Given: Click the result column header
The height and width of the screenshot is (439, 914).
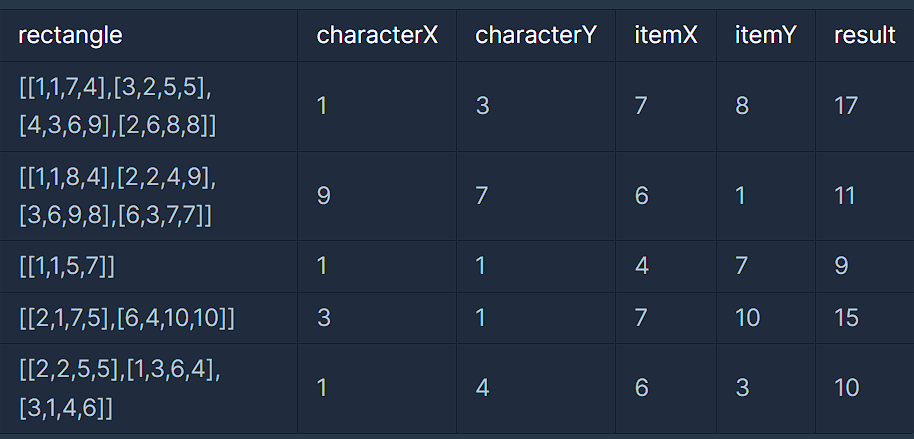Looking at the screenshot, I should click(864, 36).
